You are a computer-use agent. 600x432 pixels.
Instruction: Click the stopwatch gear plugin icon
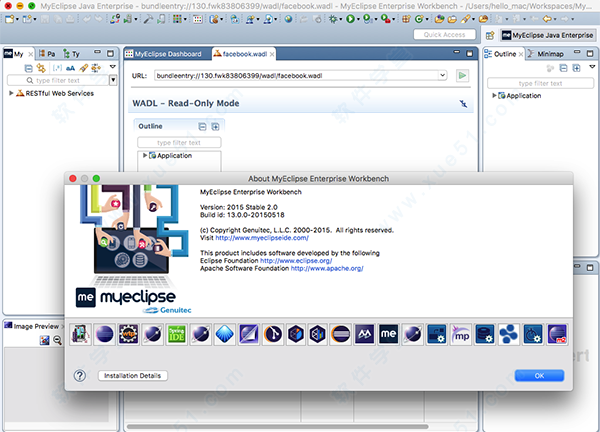pyautogui.click(x=533, y=334)
